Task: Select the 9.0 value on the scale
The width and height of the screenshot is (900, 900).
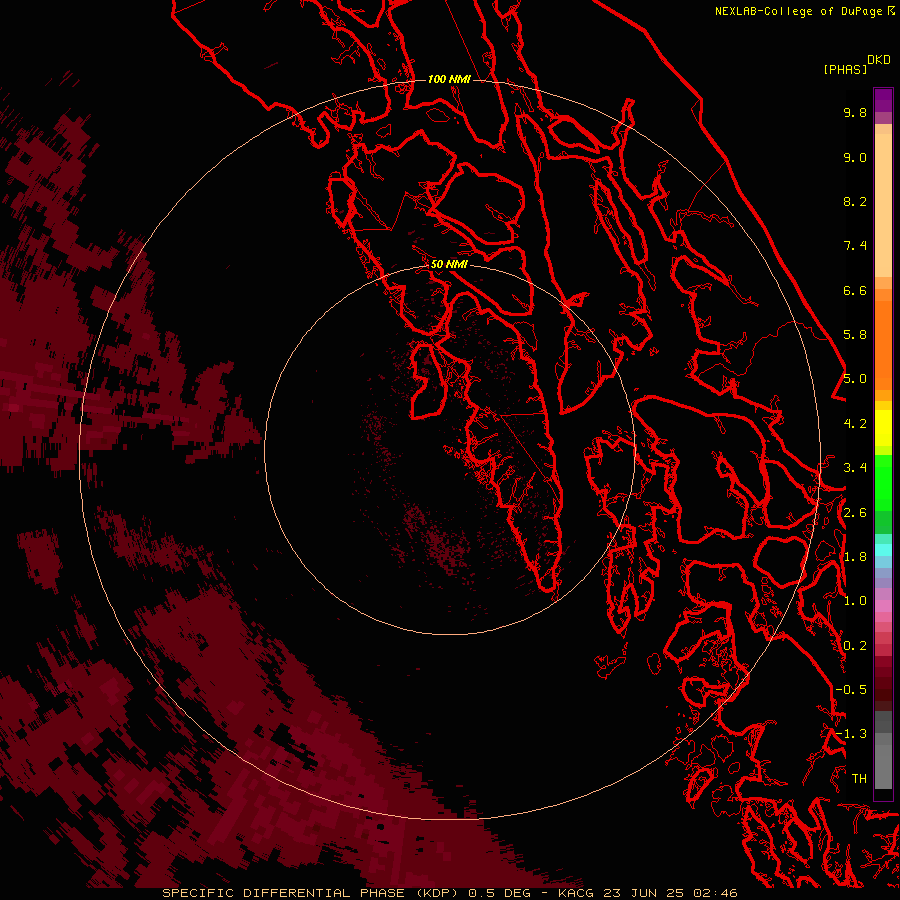Action: pyautogui.click(x=855, y=157)
